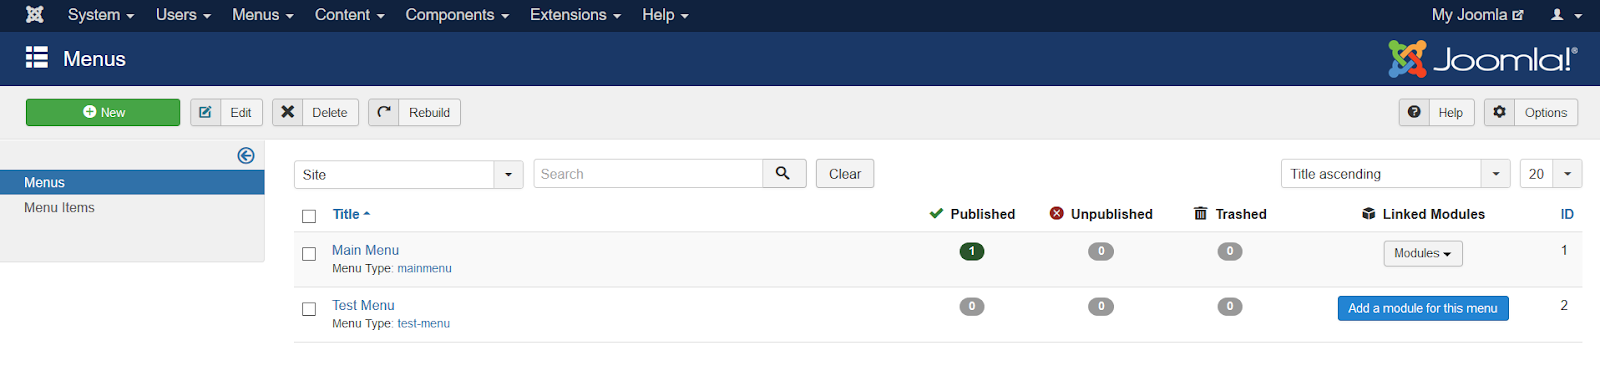Screen dimensions: 1600x376
Task: Open the Users menu
Action: pos(183,15)
